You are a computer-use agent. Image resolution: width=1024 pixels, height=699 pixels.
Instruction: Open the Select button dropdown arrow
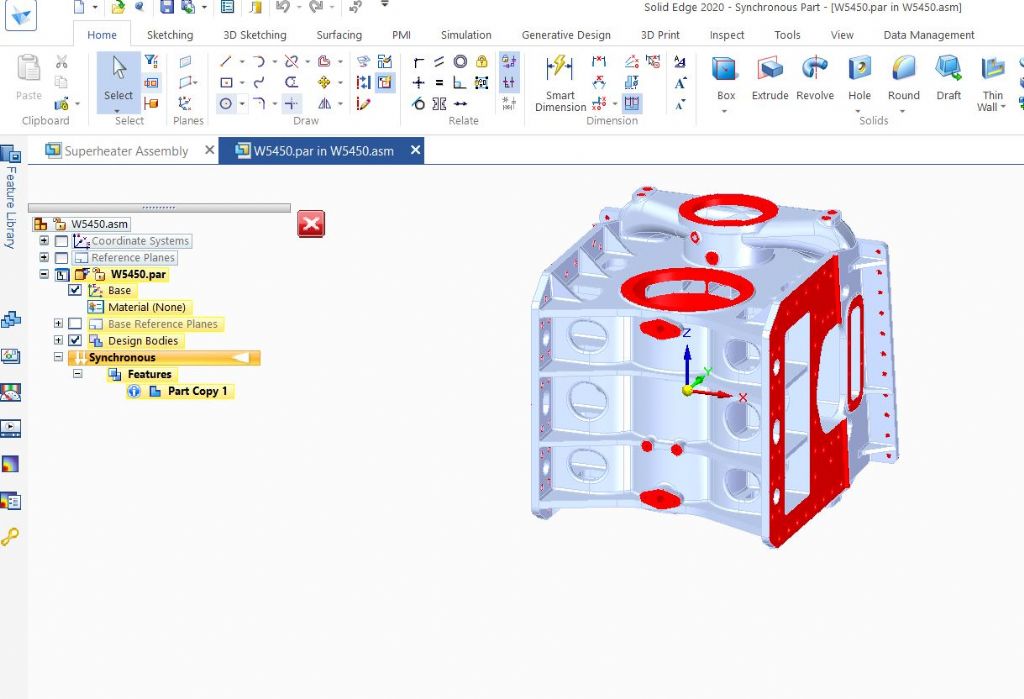point(118,109)
